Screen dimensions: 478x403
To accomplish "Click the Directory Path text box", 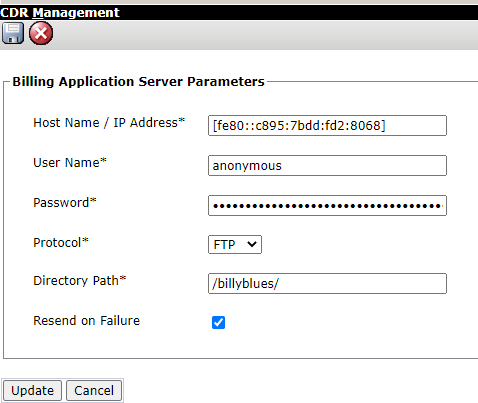I will coord(327,284).
